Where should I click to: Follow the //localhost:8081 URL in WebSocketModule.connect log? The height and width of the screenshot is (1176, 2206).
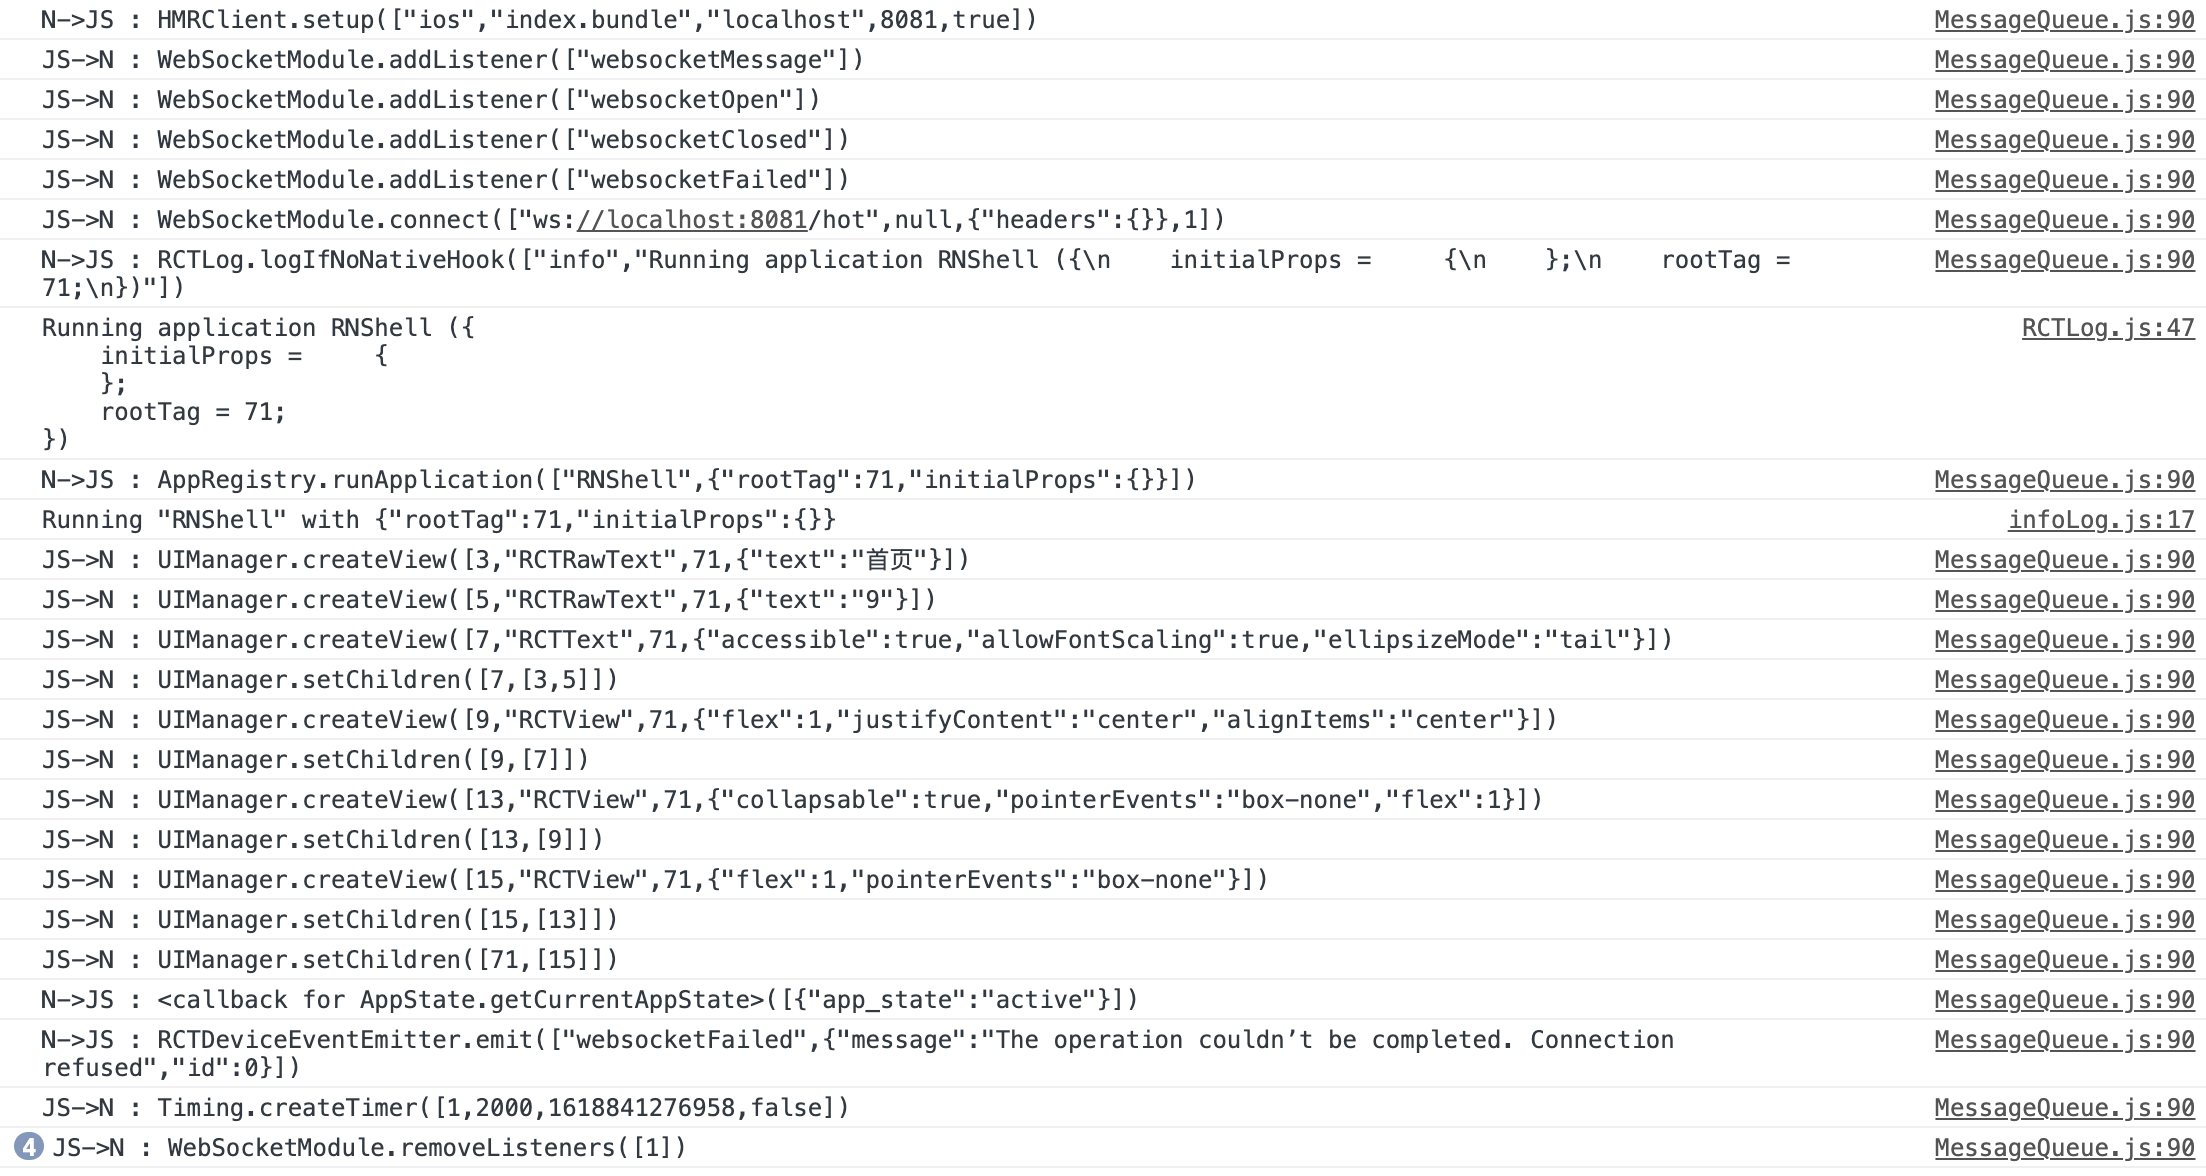[692, 220]
